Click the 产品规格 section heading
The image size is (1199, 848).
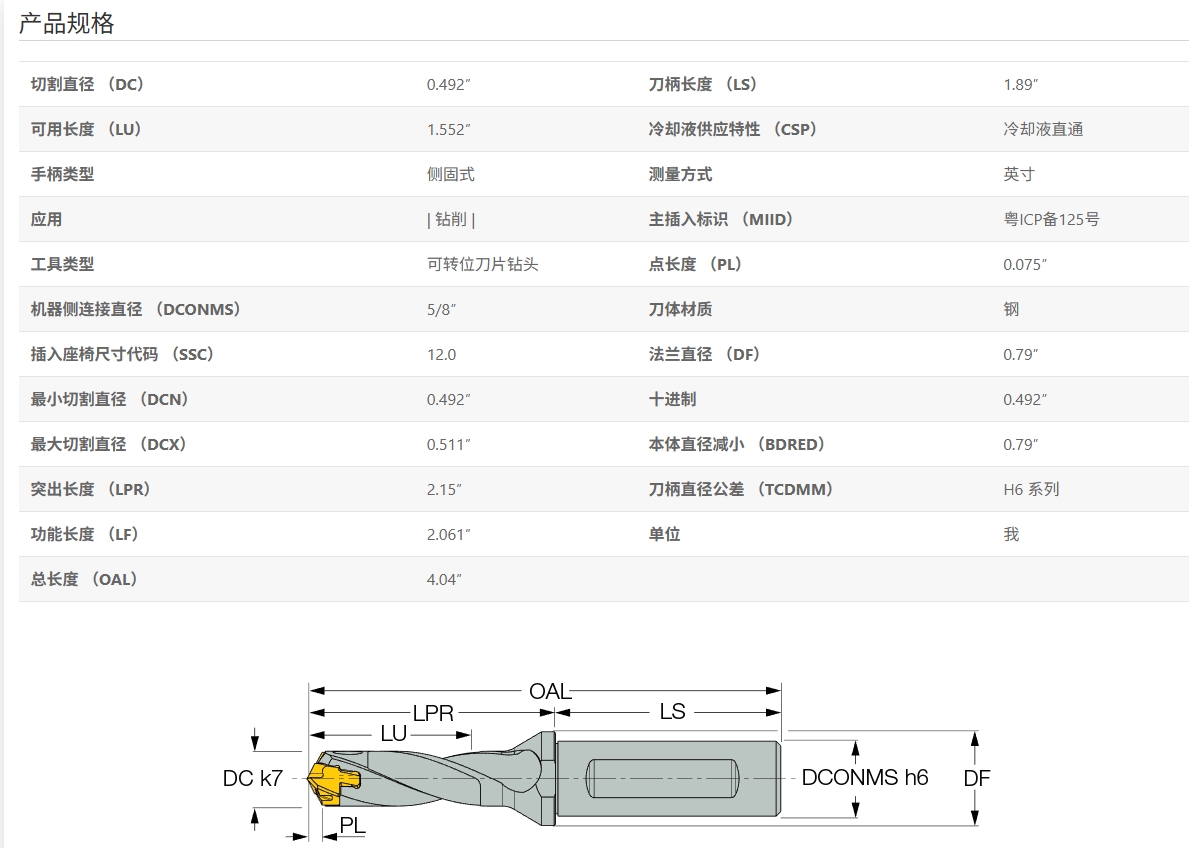pos(66,23)
